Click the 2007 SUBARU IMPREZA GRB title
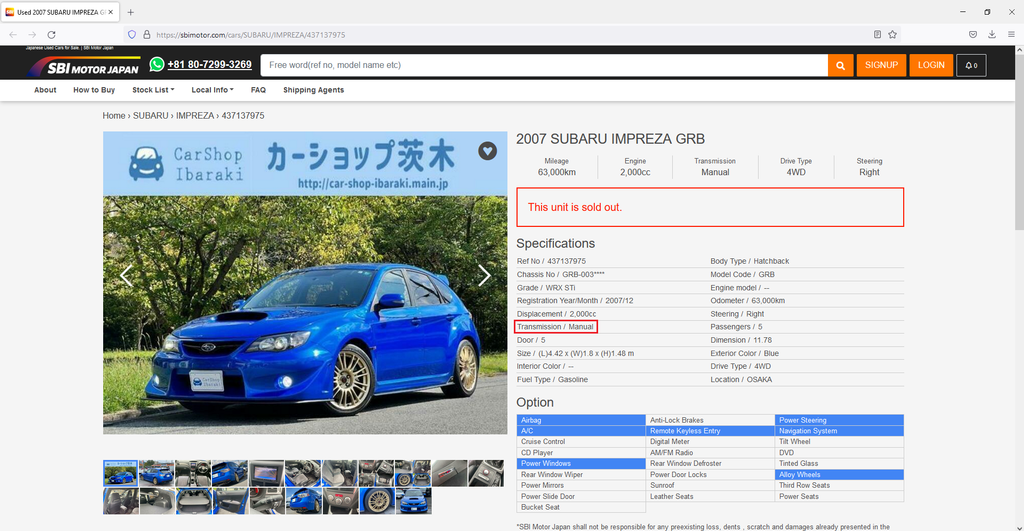The image size is (1024, 531). [x=611, y=138]
